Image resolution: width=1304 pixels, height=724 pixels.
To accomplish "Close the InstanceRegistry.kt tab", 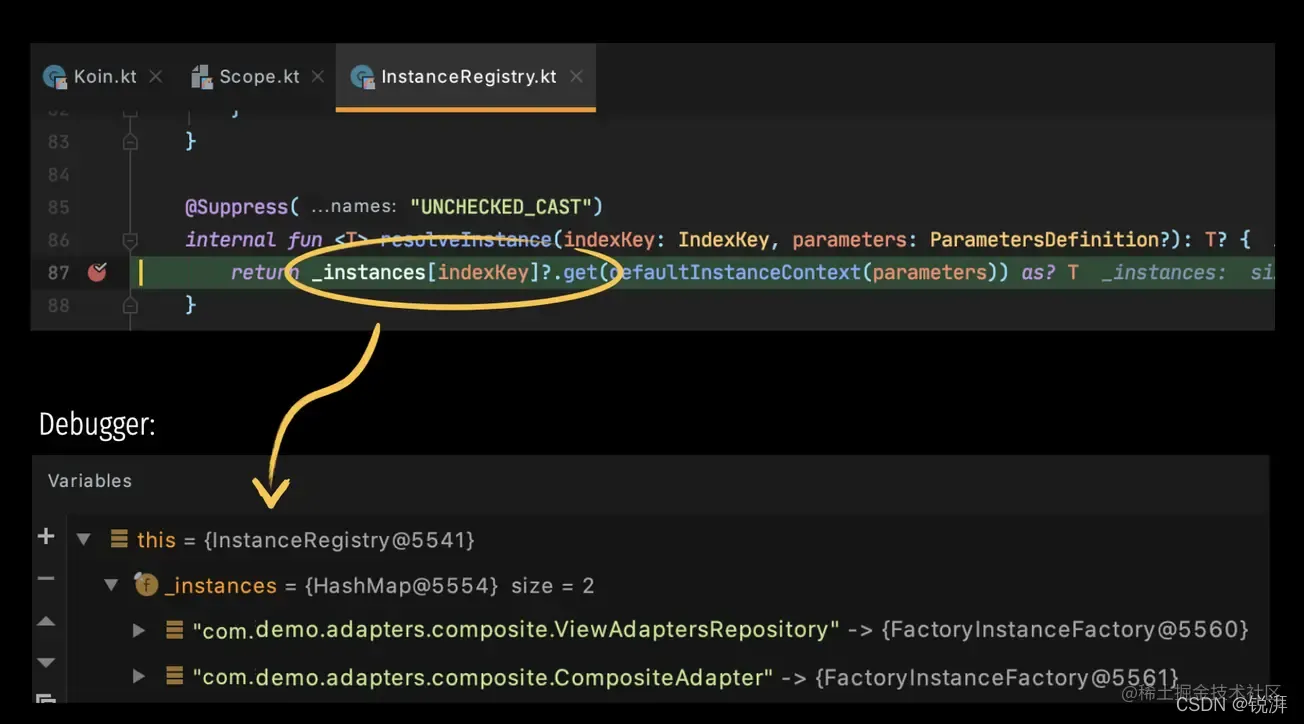I will [576, 77].
